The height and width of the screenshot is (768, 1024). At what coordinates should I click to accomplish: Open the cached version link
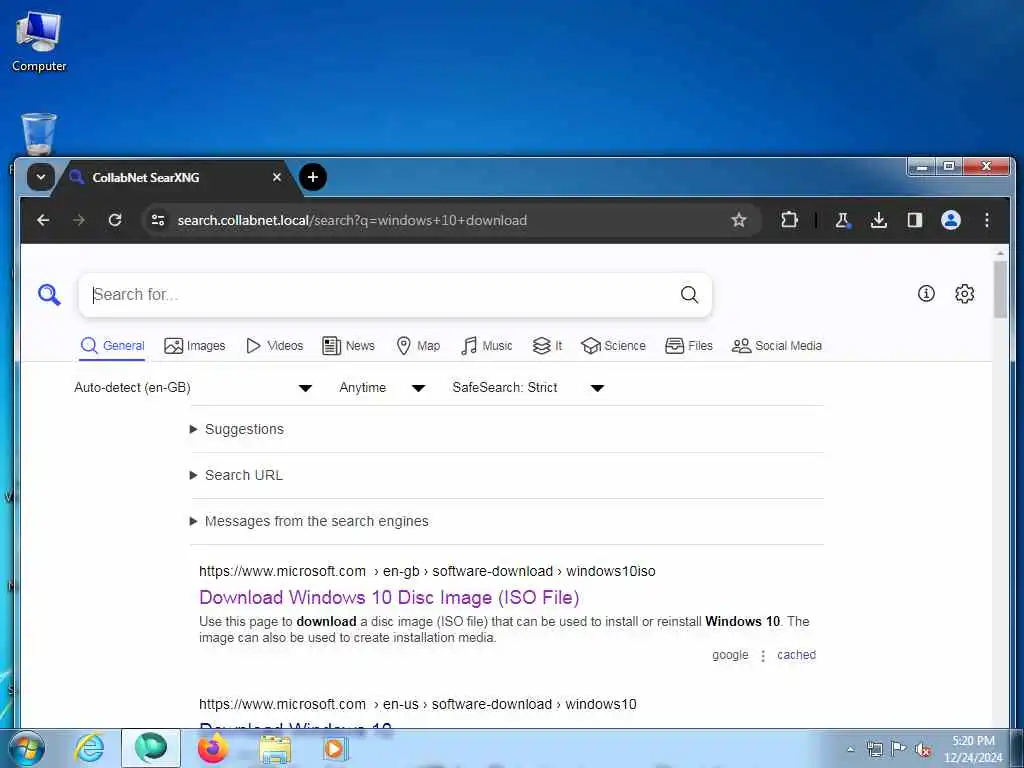point(796,654)
